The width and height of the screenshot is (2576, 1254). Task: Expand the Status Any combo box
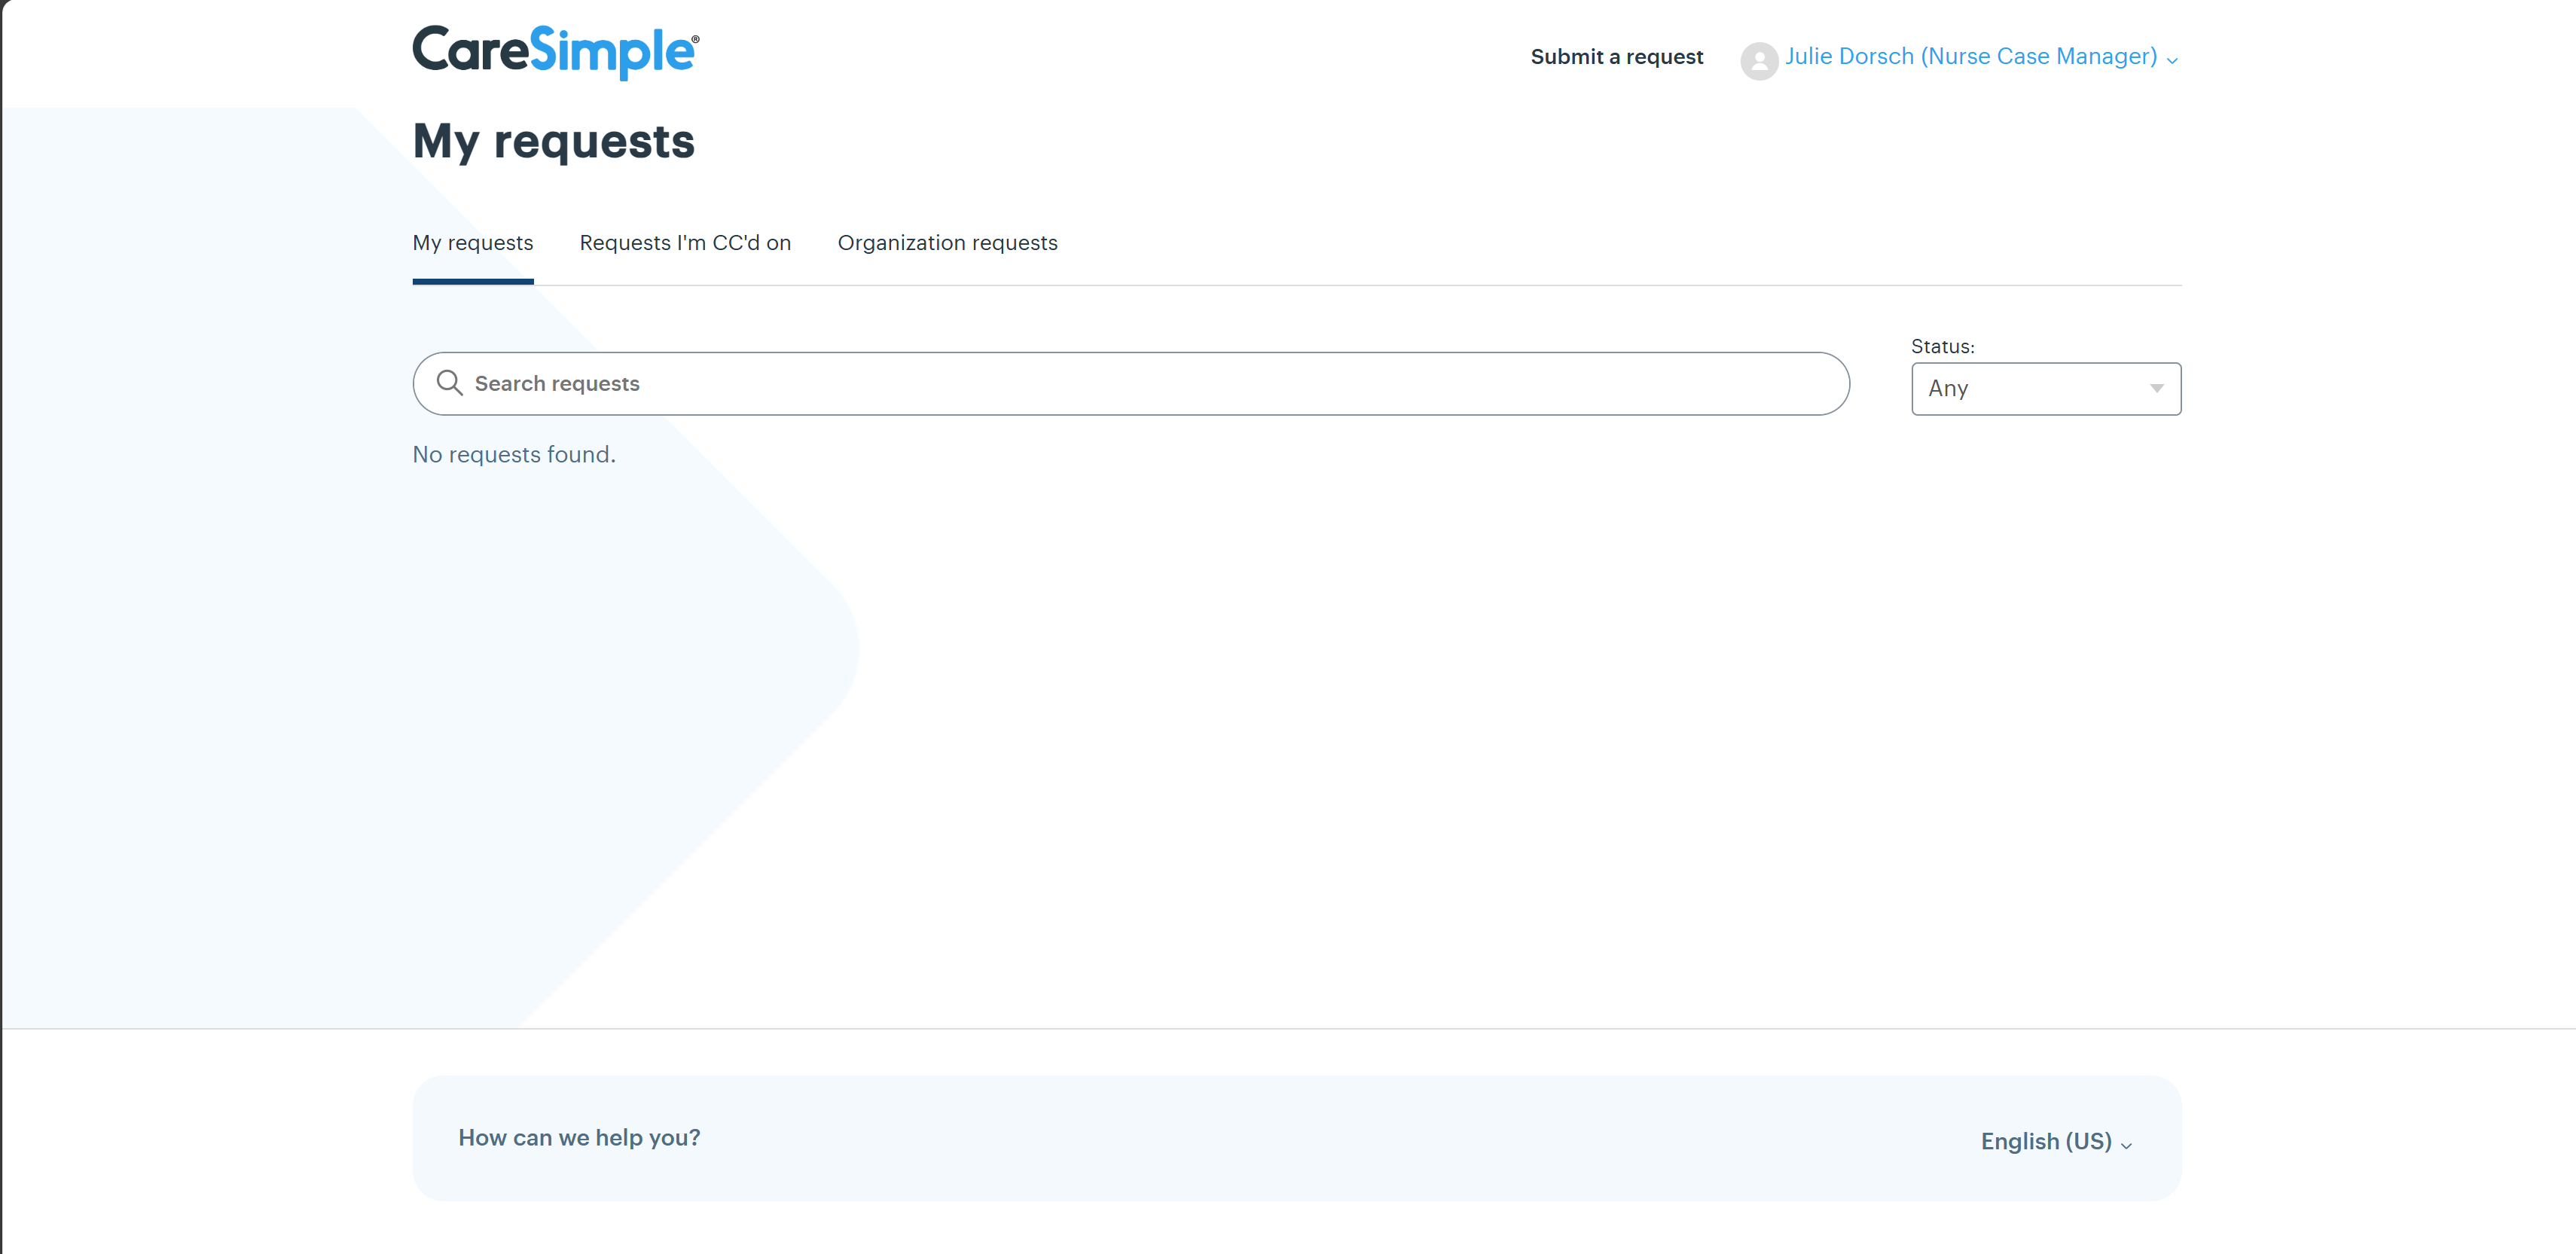pyautogui.click(x=2044, y=388)
